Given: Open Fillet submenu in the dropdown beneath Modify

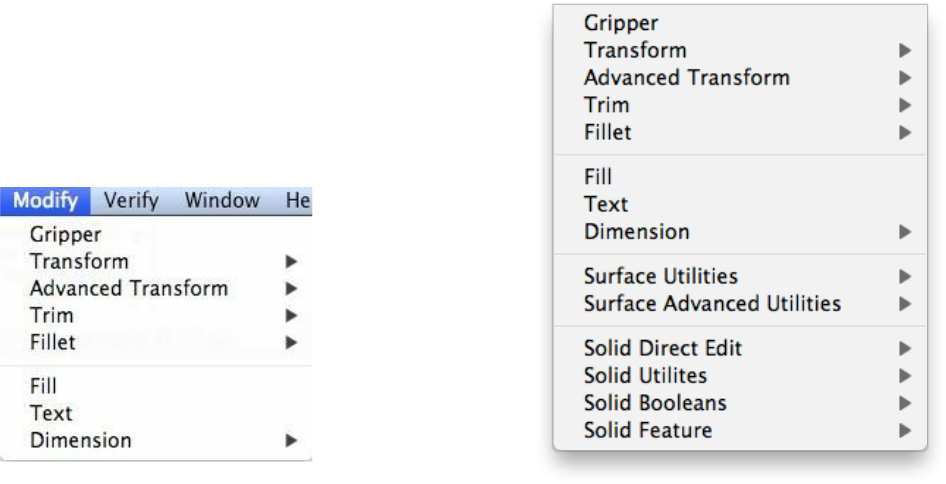Looking at the screenshot, I should tap(52, 341).
